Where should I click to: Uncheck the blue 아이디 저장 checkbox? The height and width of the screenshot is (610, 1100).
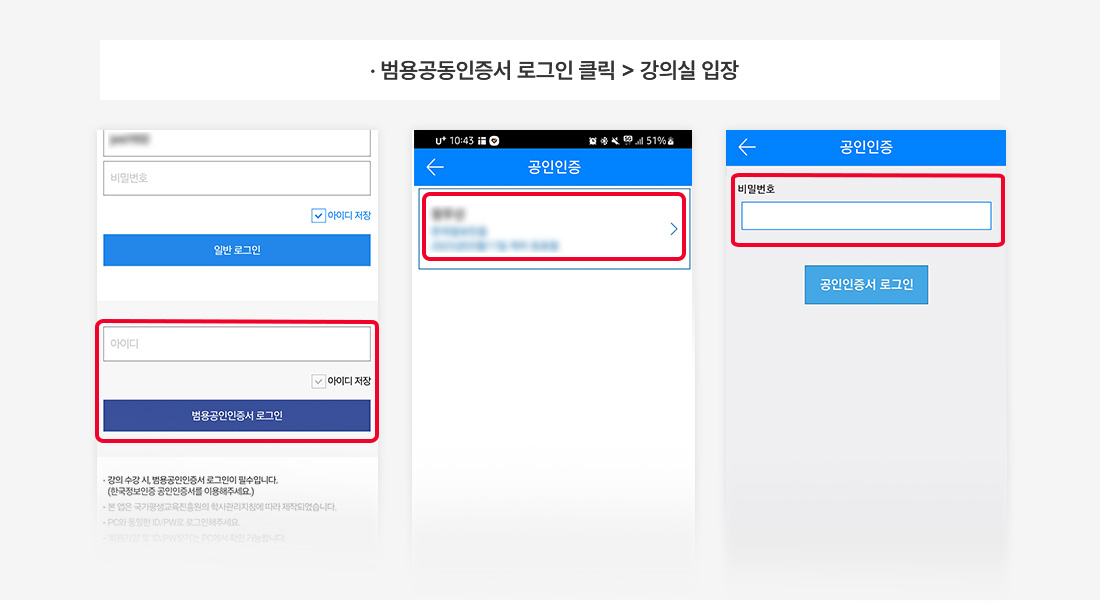coord(318,215)
